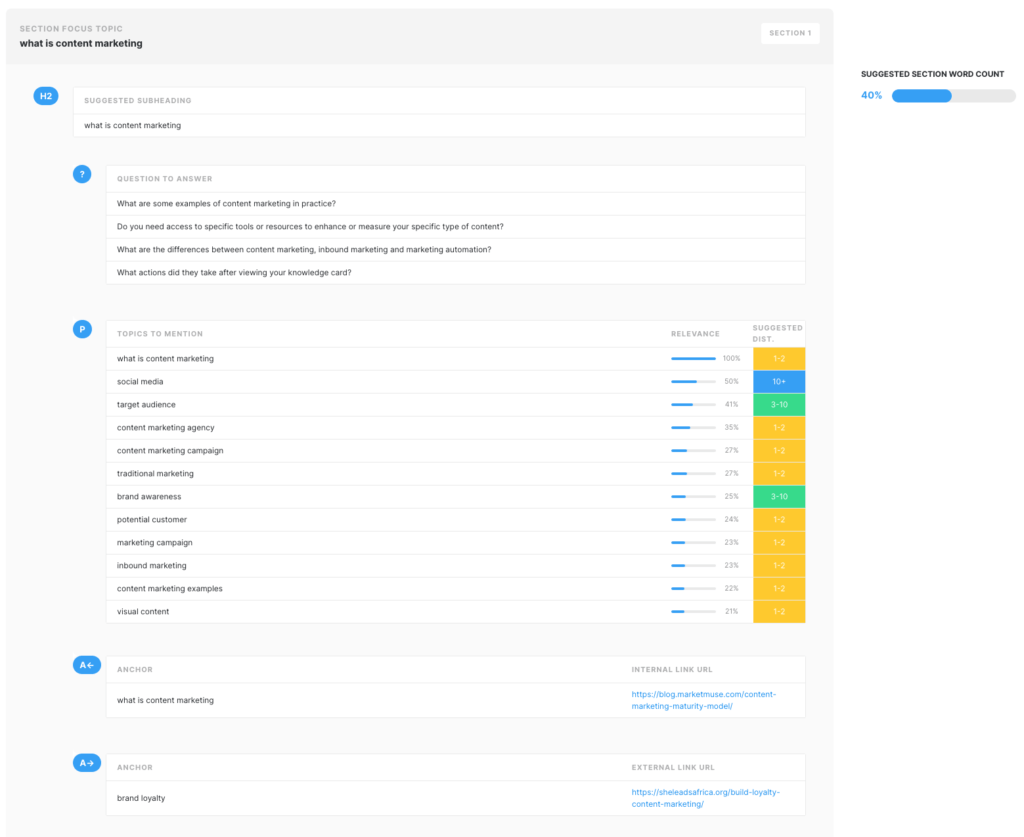Click the P topics-to-mention icon
The image size is (1024, 837).
82,328
